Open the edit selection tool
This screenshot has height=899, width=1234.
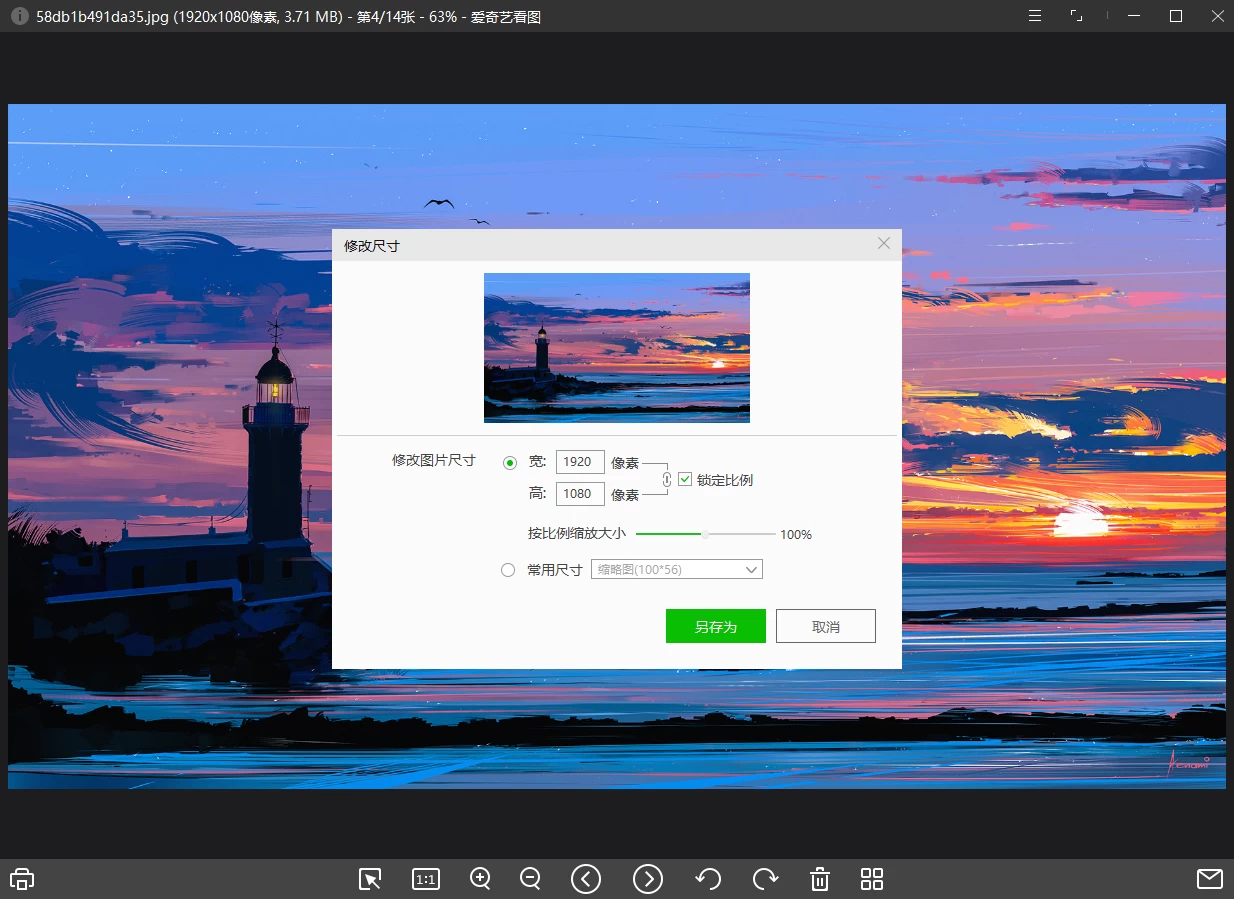[369, 879]
